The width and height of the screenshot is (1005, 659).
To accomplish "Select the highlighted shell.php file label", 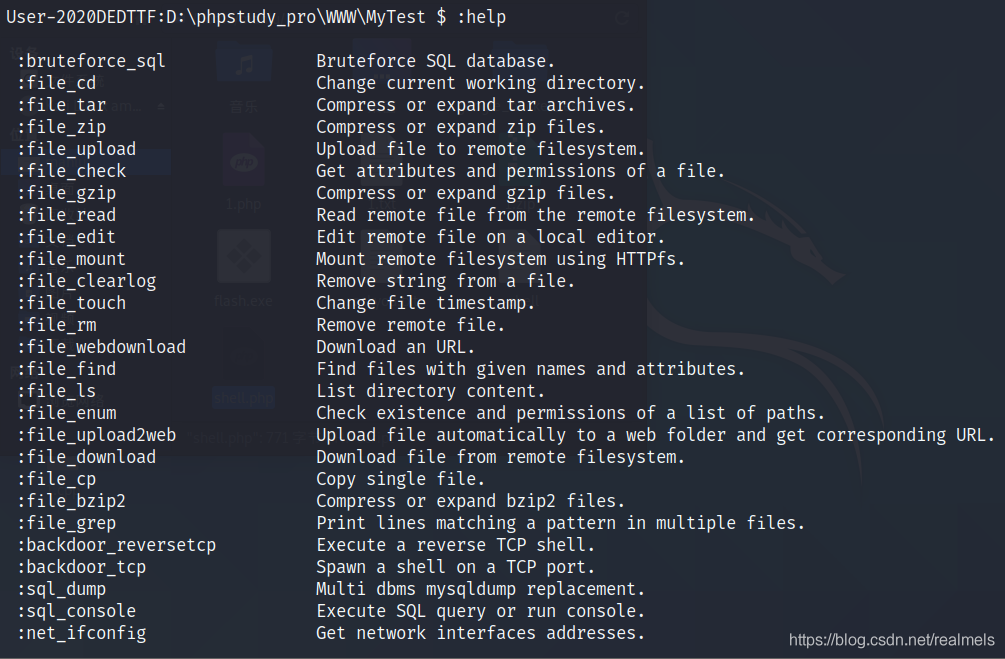I will (x=244, y=398).
